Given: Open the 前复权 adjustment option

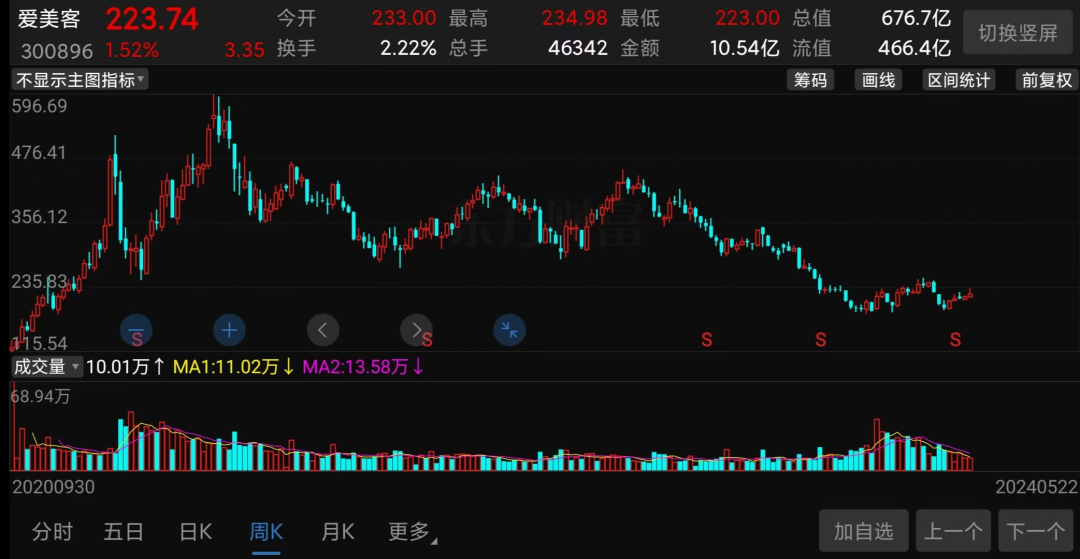Looking at the screenshot, I should 1046,80.
